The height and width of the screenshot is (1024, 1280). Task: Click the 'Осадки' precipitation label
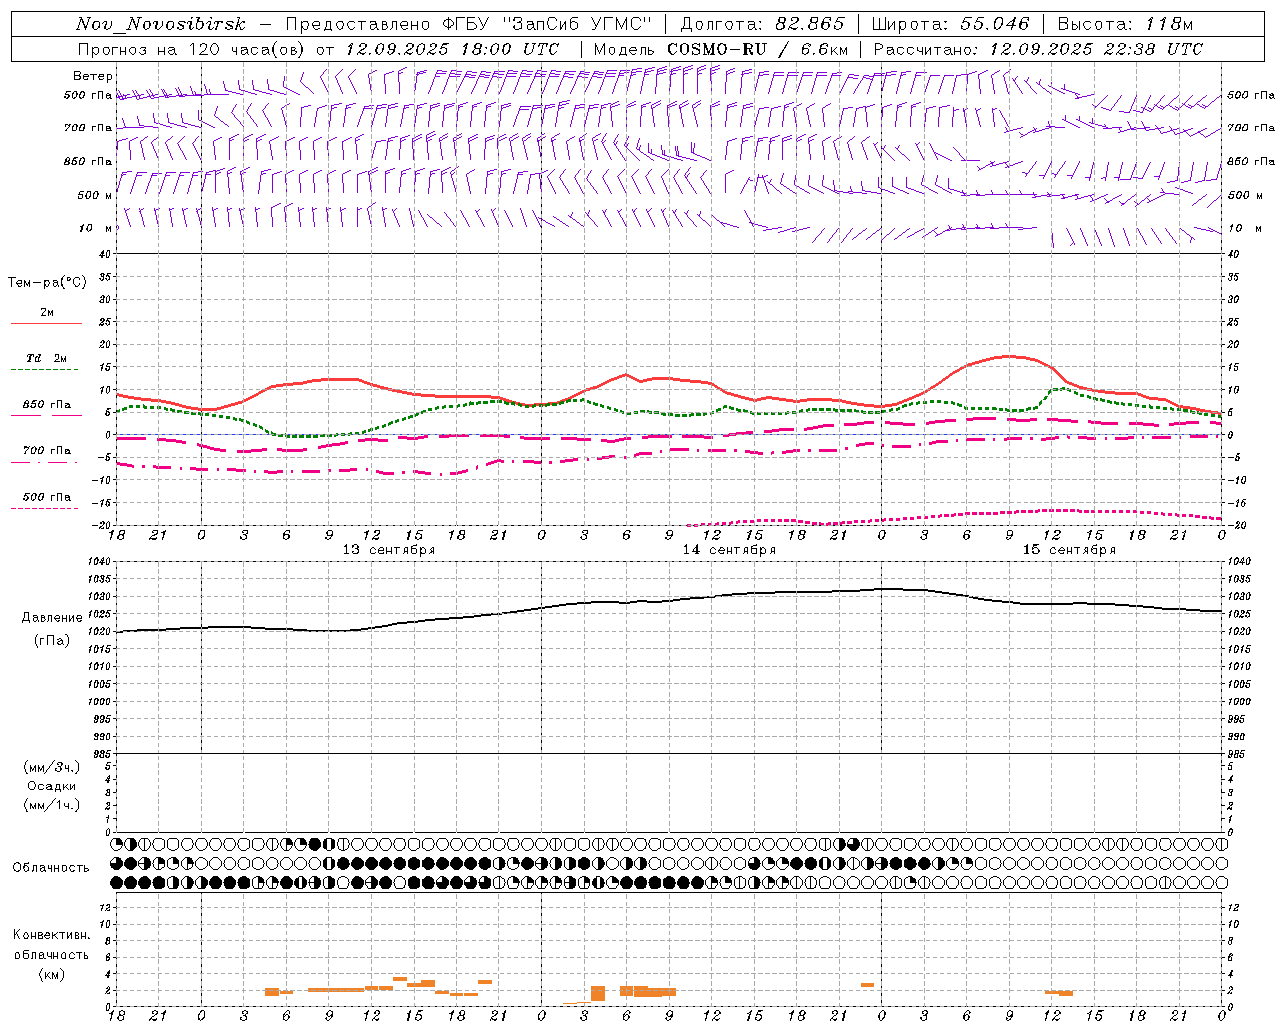(x=52, y=786)
